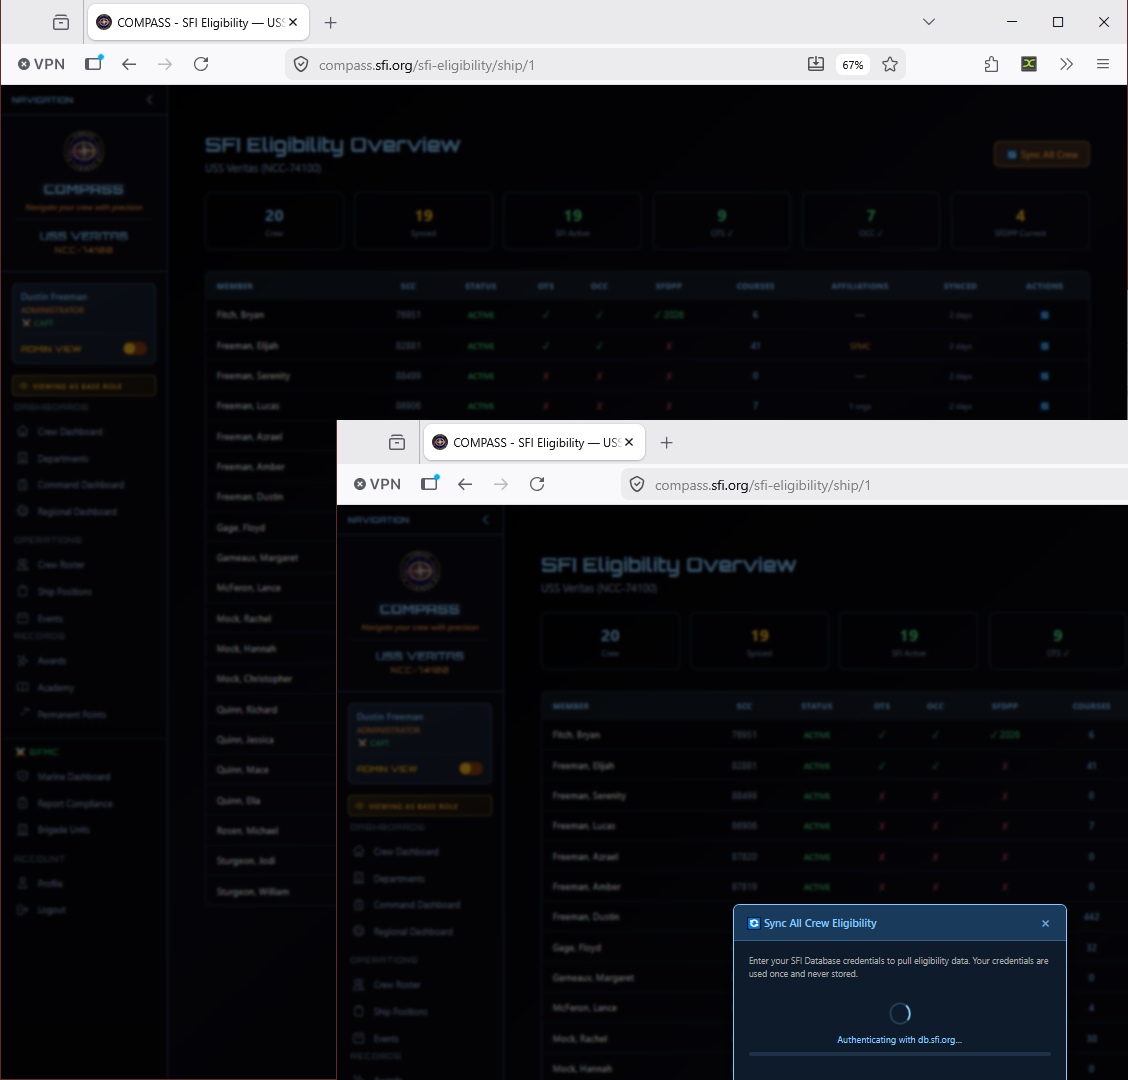Reload the page in back window
The height and width of the screenshot is (1080, 1128).
tap(201, 64)
